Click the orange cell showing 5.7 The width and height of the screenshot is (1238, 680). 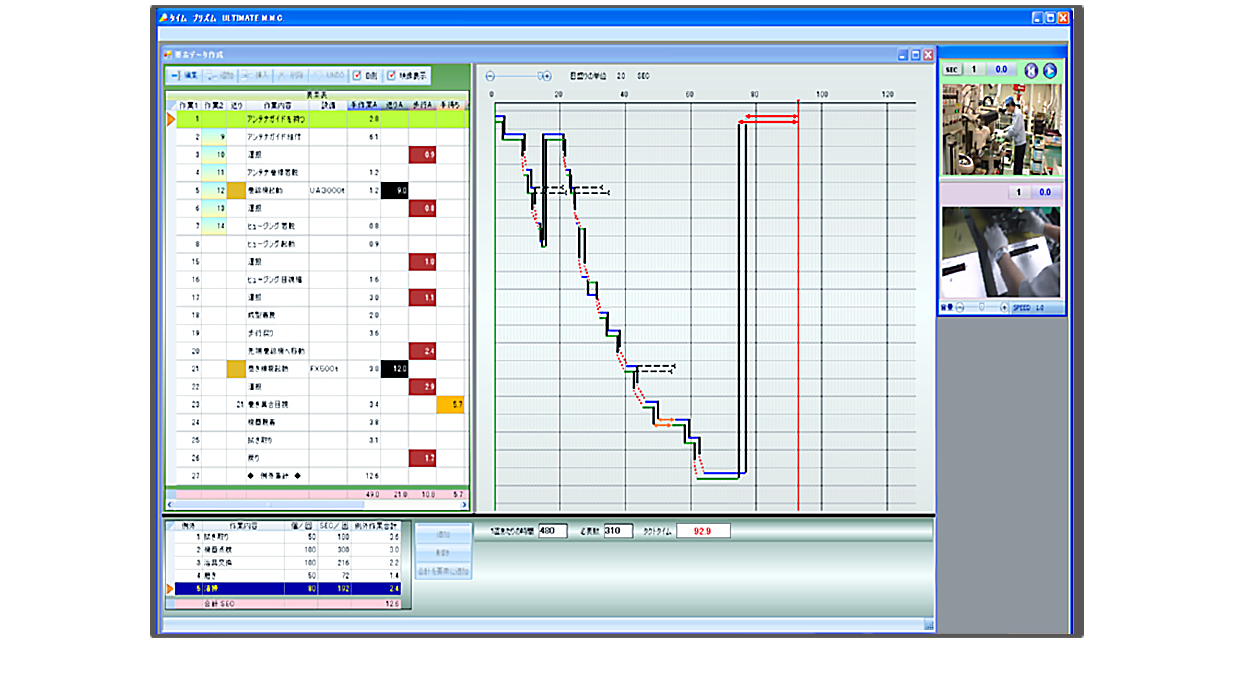click(451, 405)
